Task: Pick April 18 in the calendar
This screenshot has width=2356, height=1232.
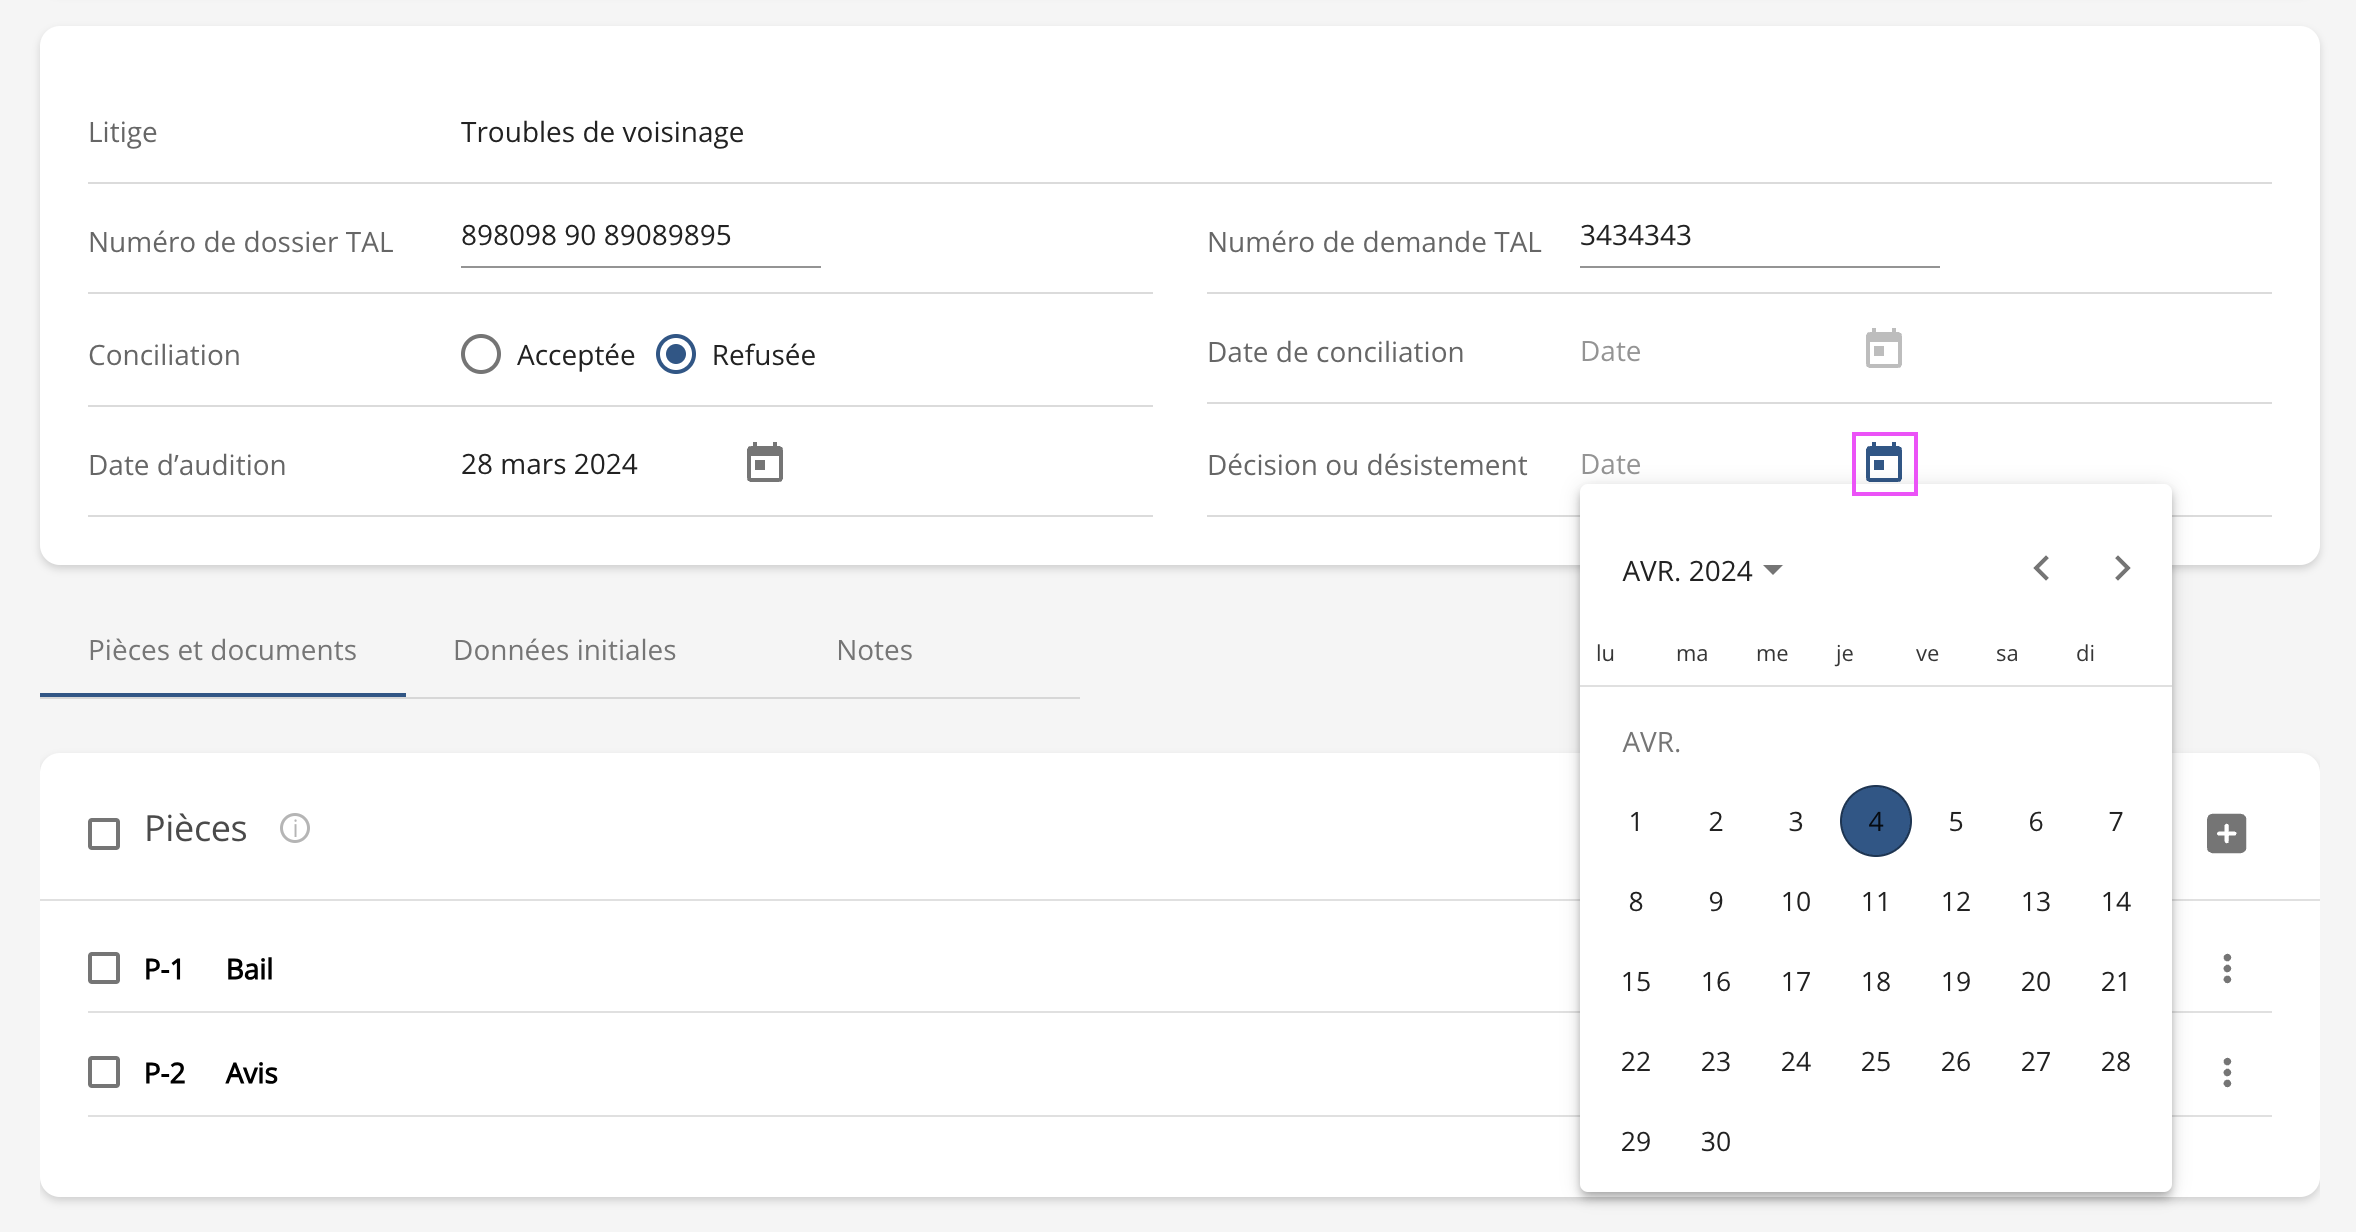Action: [1875, 982]
